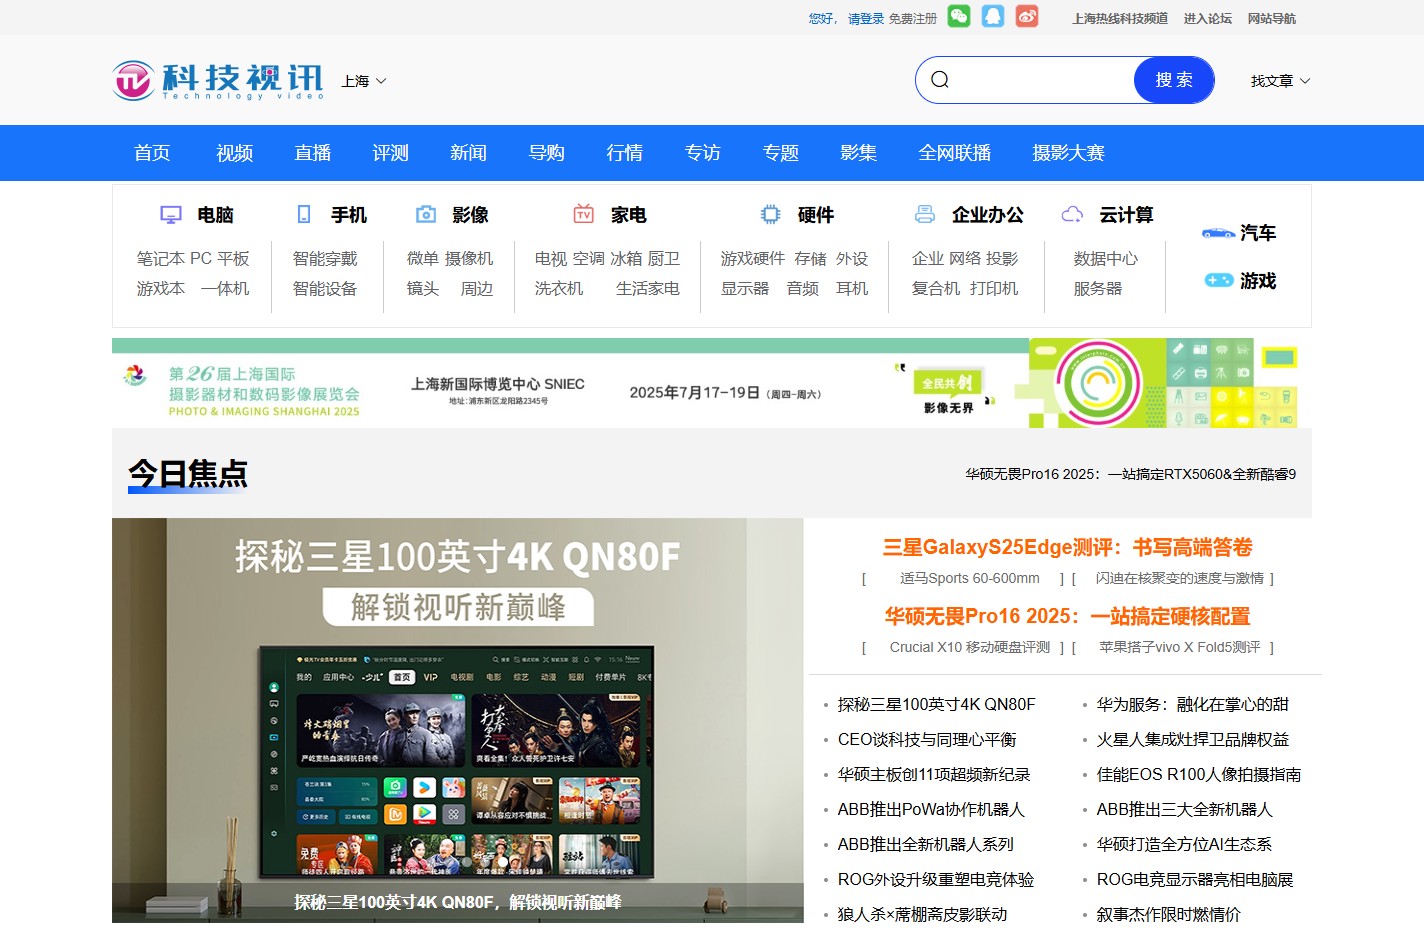Open news item CEO谈科技与同理心平衡
The height and width of the screenshot is (933, 1424).
pyautogui.click(x=927, y=740)
